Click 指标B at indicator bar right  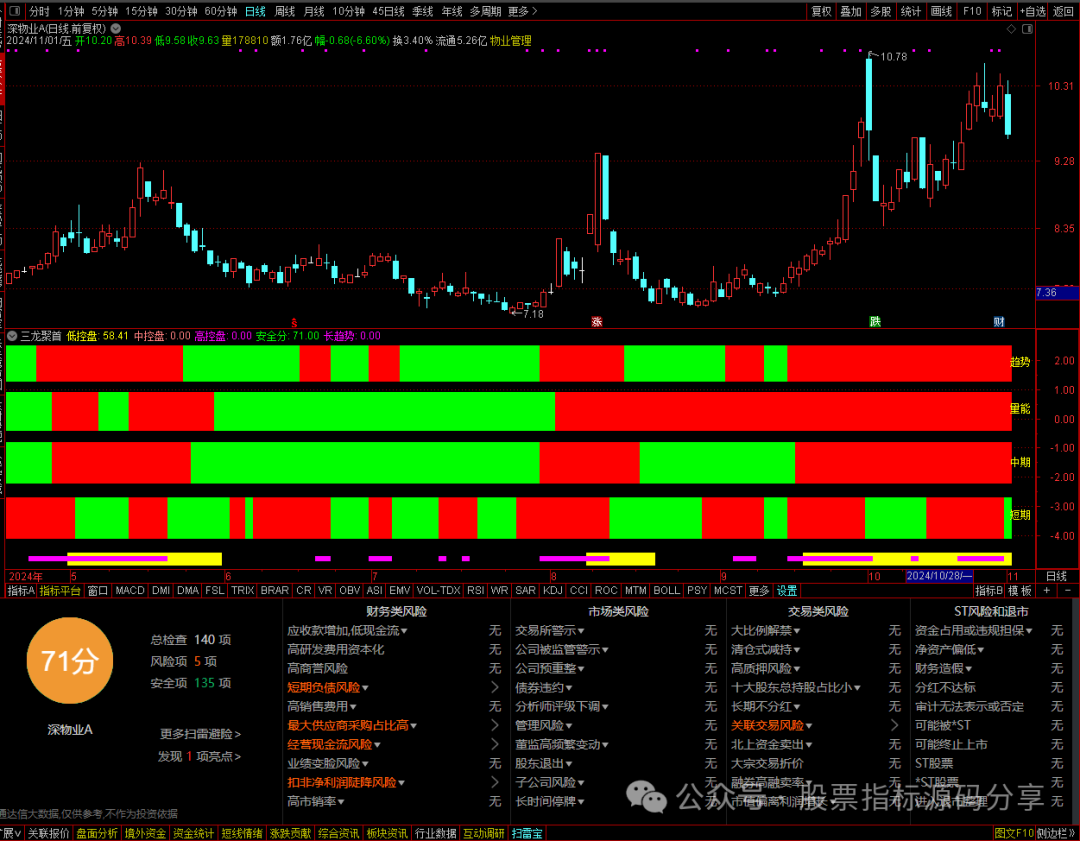(x=988, y=590)
